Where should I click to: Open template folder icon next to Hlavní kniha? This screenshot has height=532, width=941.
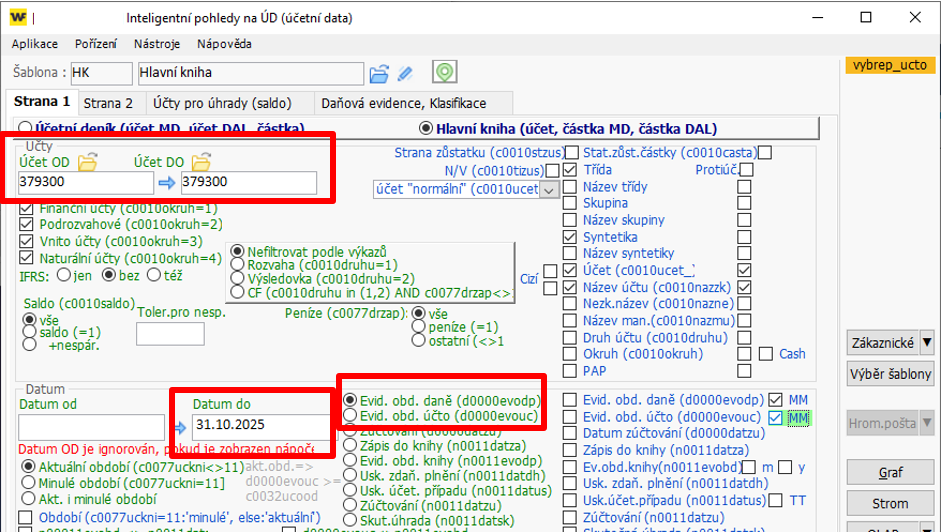point(379,73)
